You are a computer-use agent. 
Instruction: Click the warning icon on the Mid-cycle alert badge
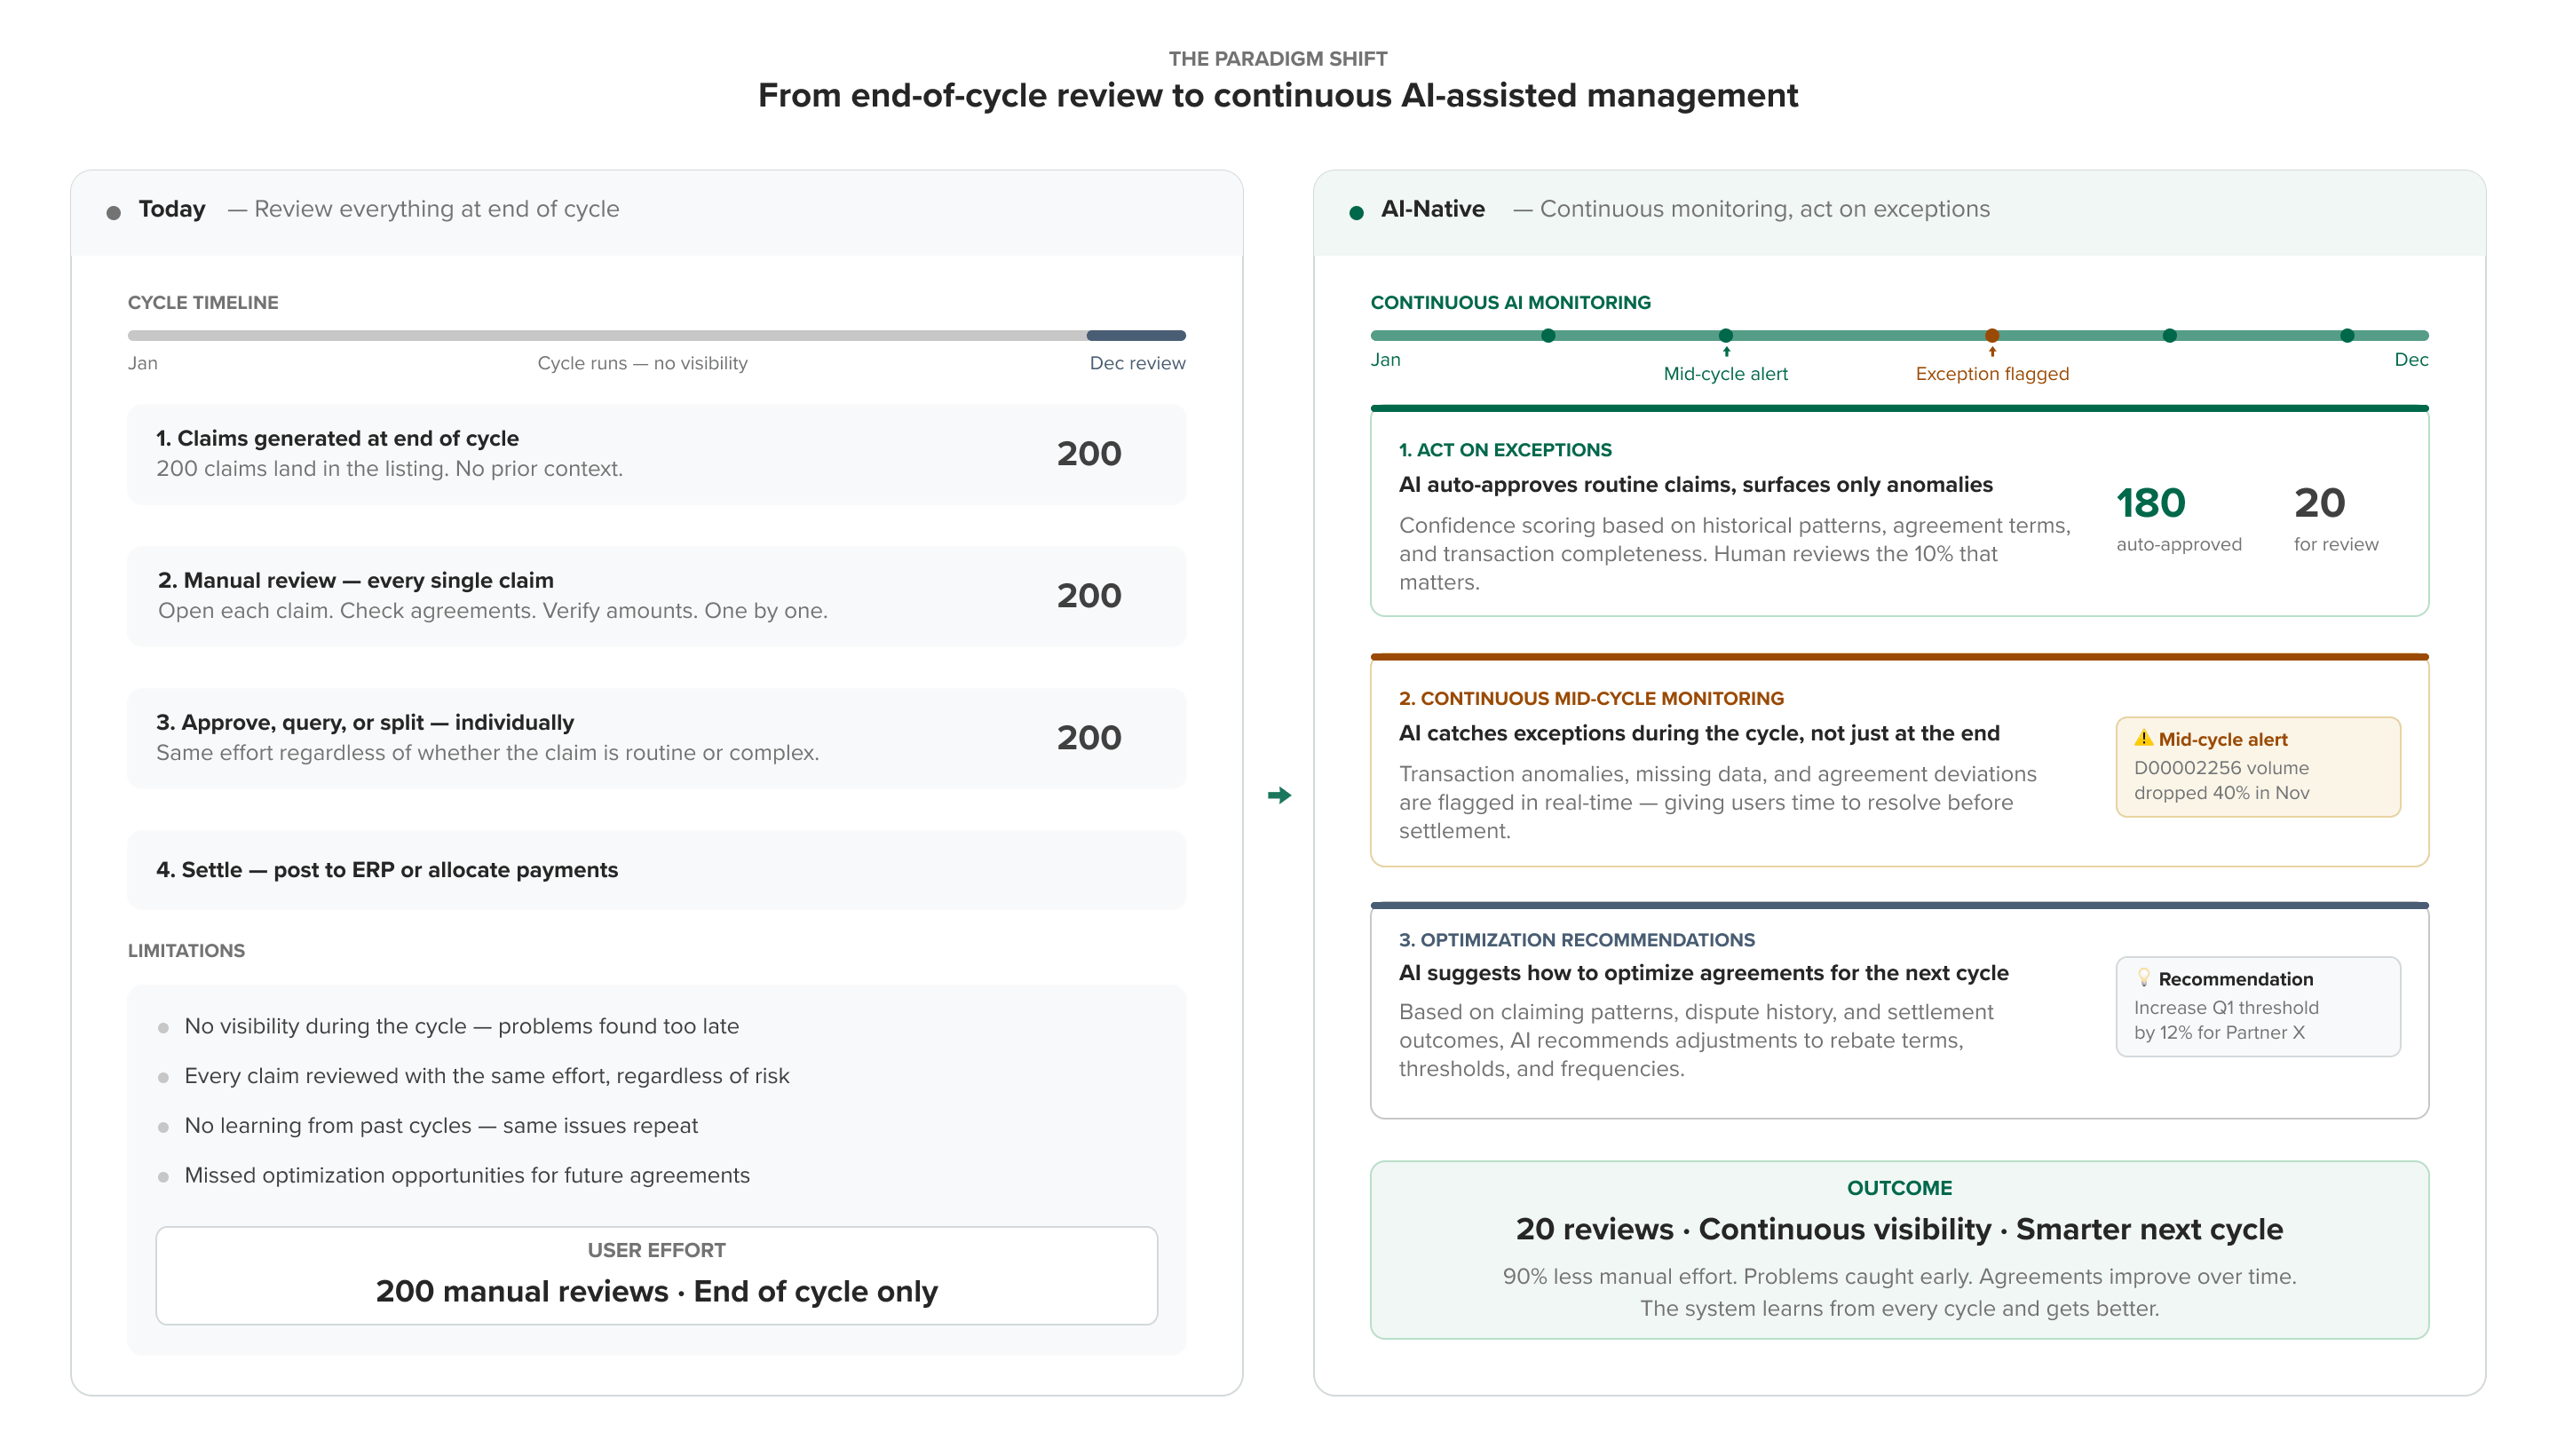(x=2143, y=740)
